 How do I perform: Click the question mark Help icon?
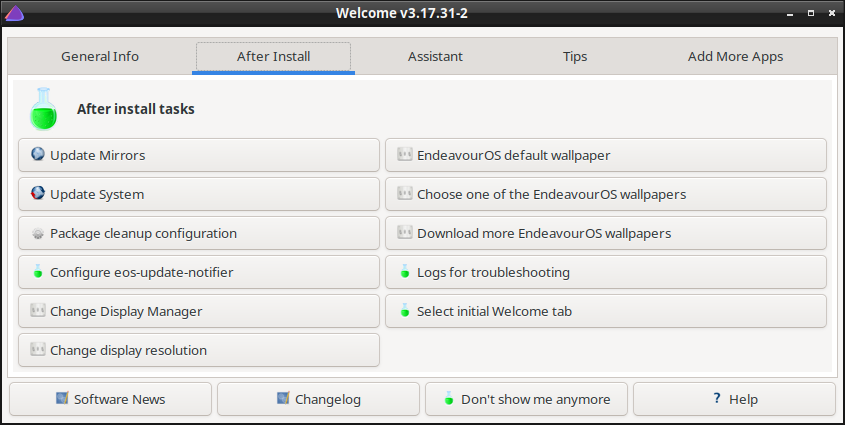click(717, 398)
